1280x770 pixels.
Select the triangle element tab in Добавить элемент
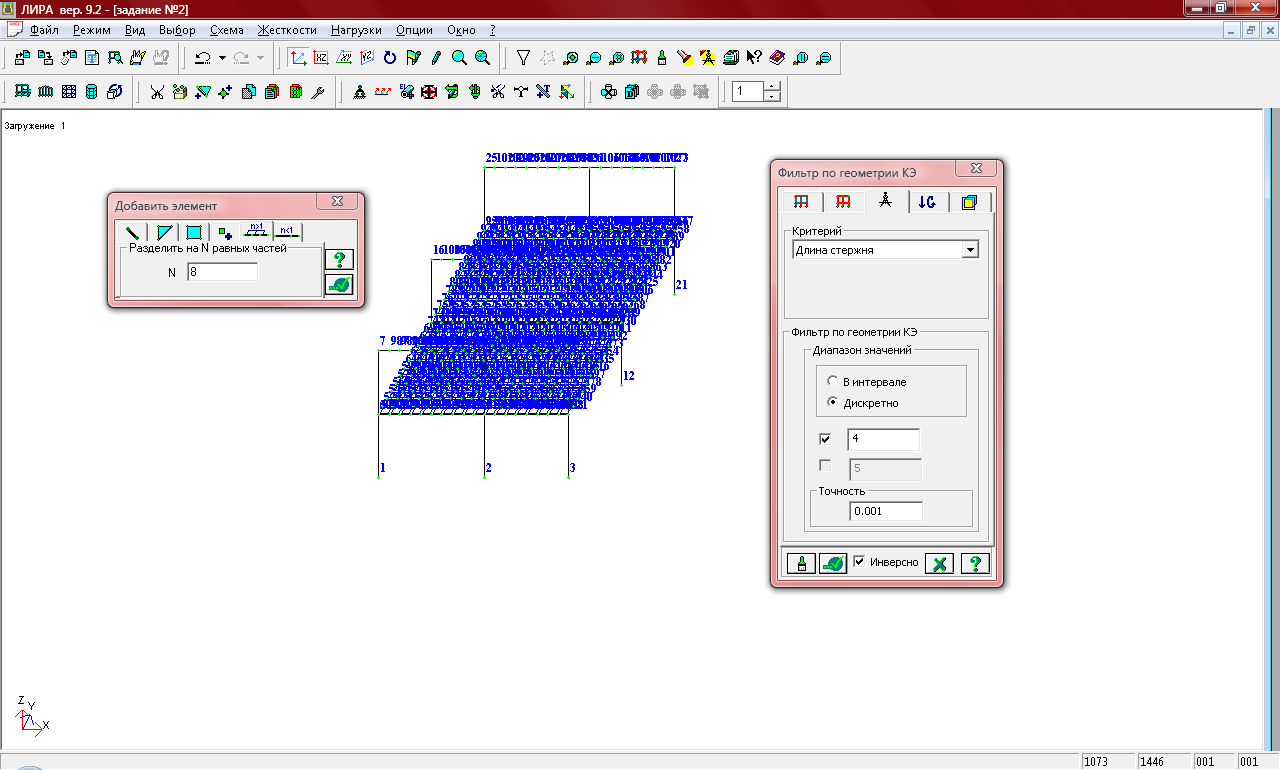(164, 232)
